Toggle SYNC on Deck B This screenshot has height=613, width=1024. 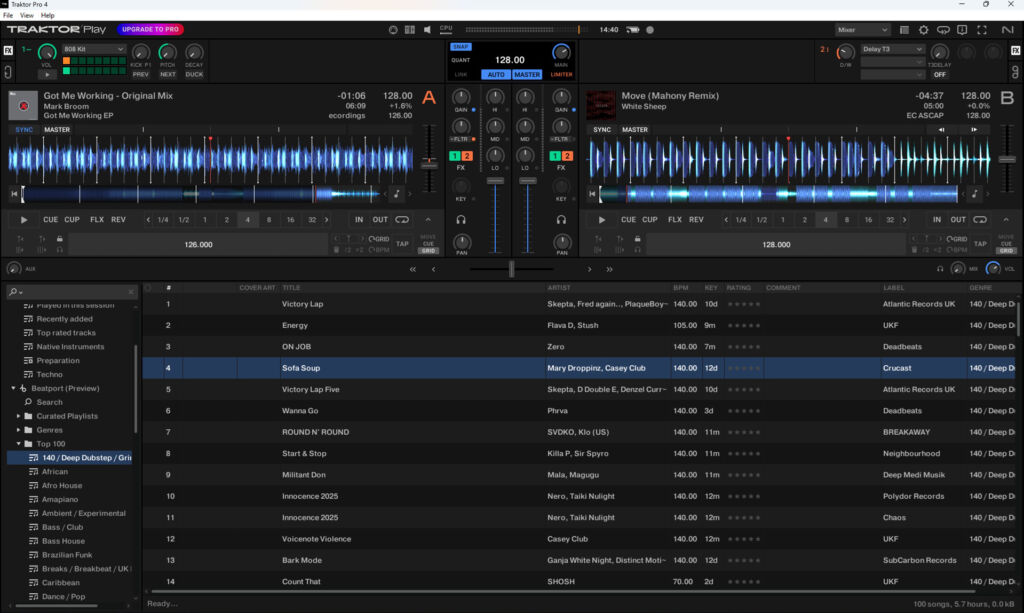point(601,129)
